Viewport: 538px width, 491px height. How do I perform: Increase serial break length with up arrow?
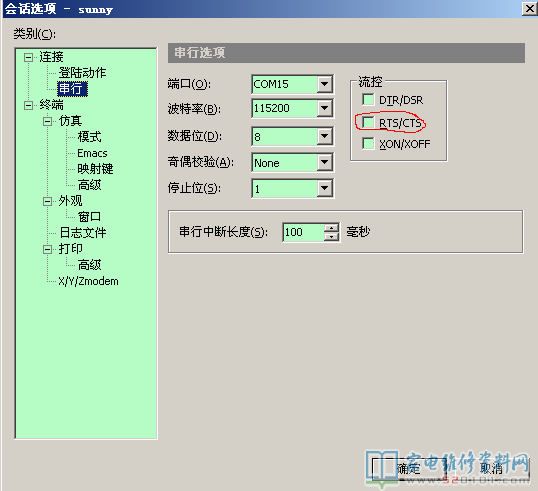(x=331, y=227)
